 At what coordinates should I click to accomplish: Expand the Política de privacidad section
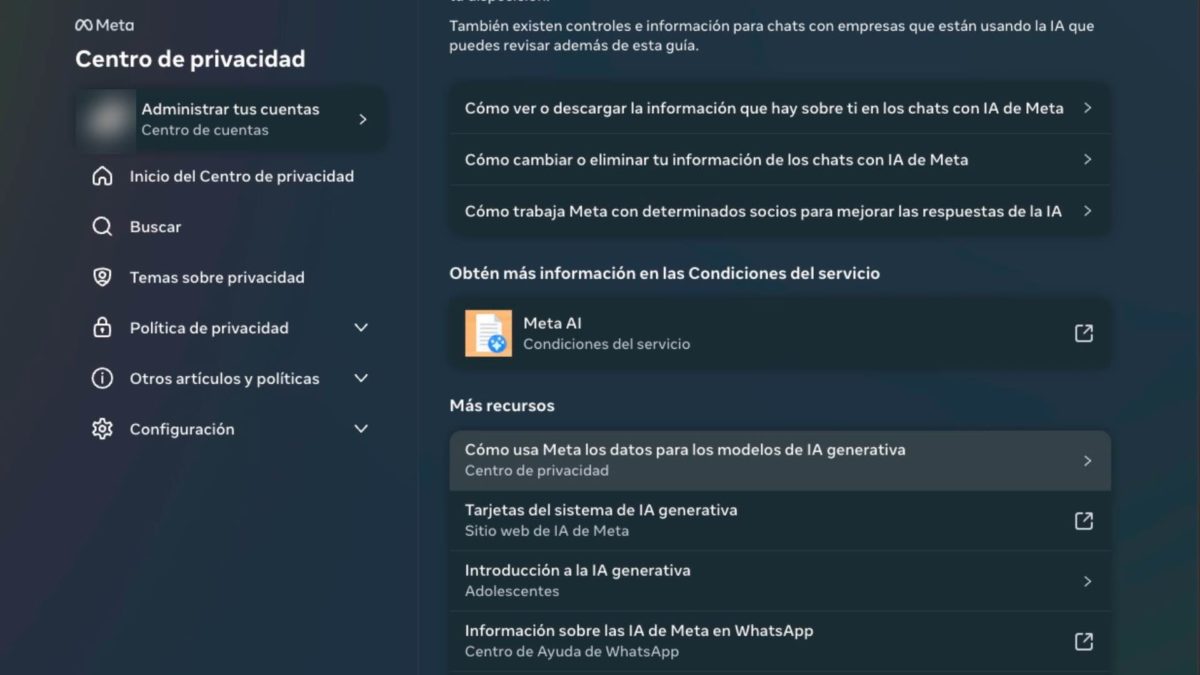361,328
